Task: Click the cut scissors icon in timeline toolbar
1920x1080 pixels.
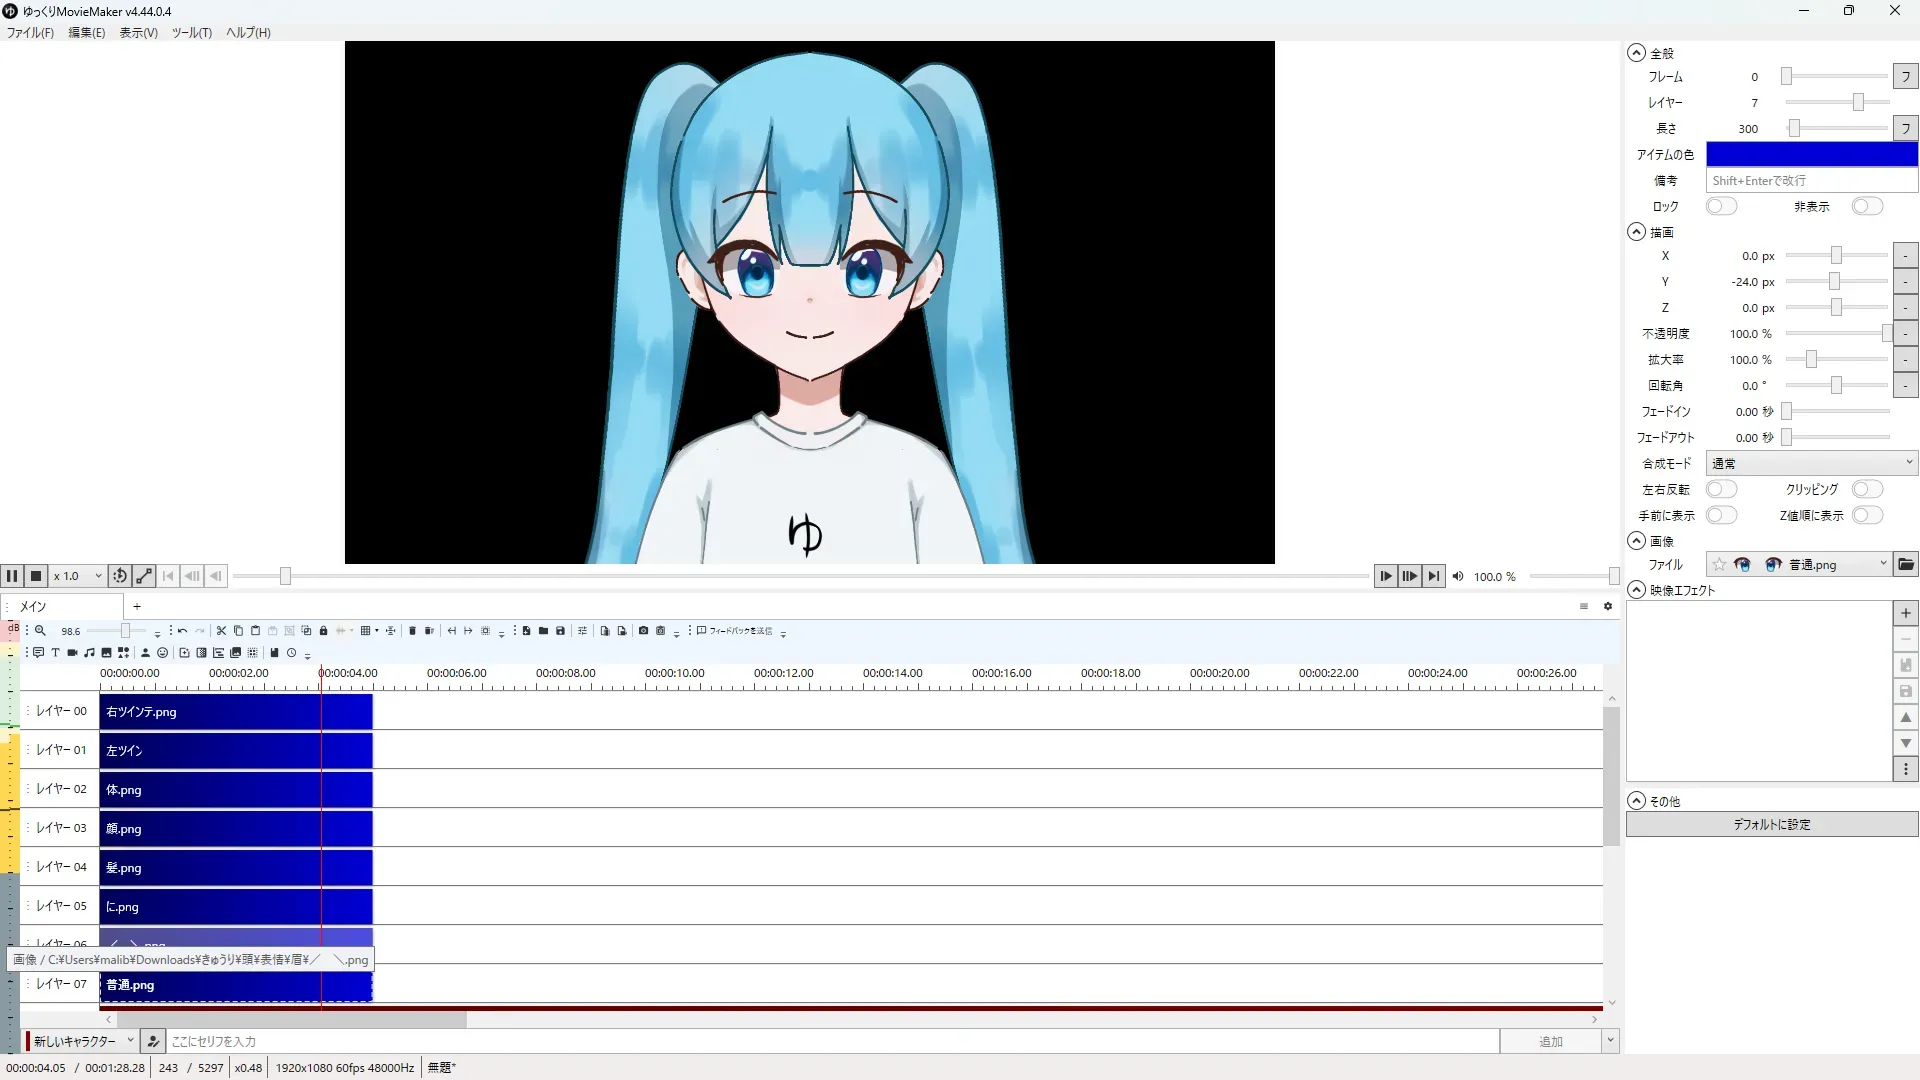Action: coord(221,631)
